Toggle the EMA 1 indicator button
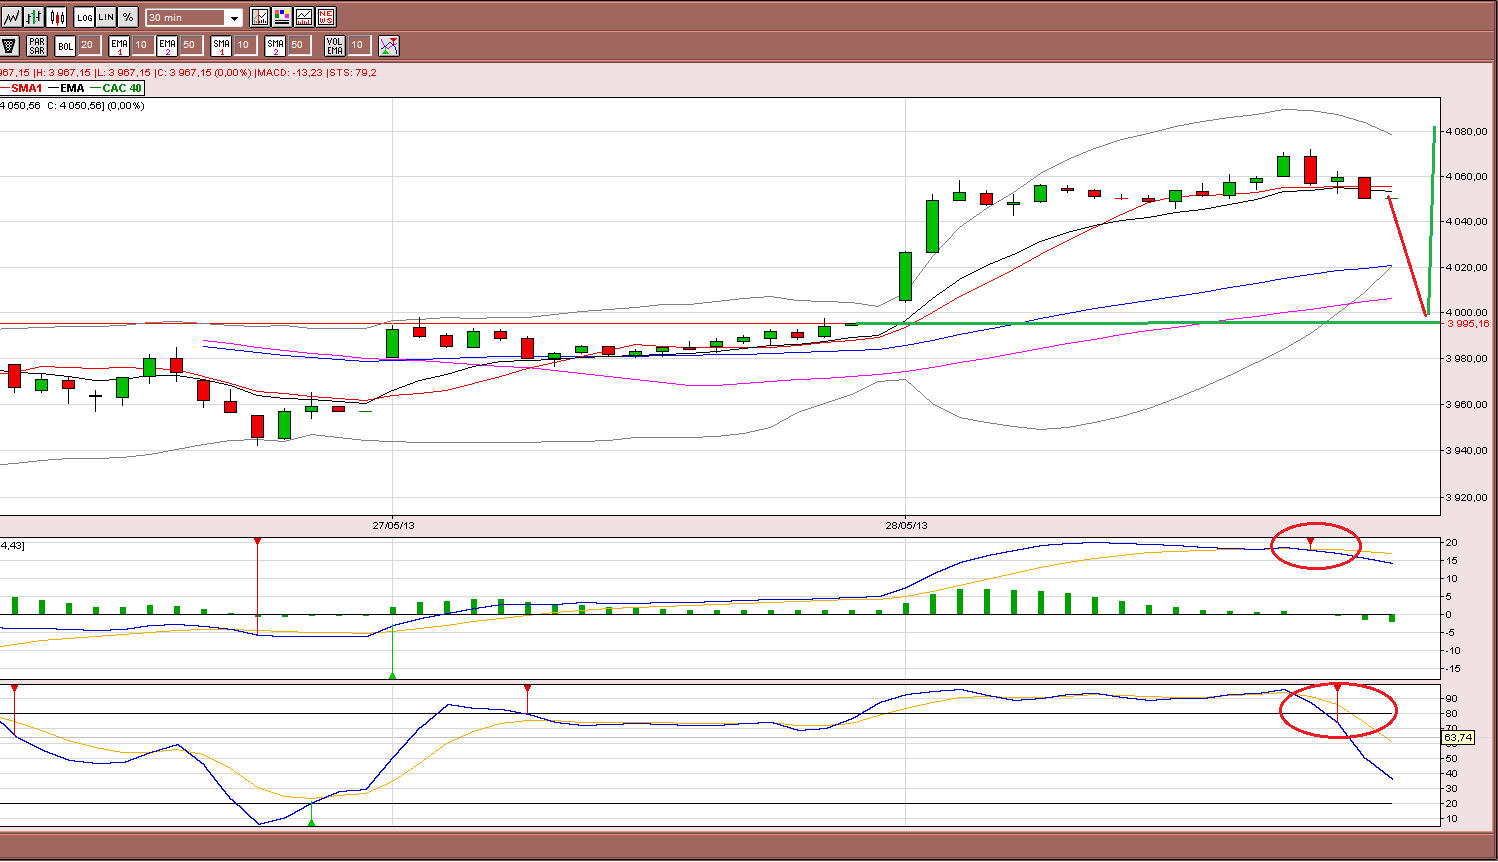 (120, 46)
